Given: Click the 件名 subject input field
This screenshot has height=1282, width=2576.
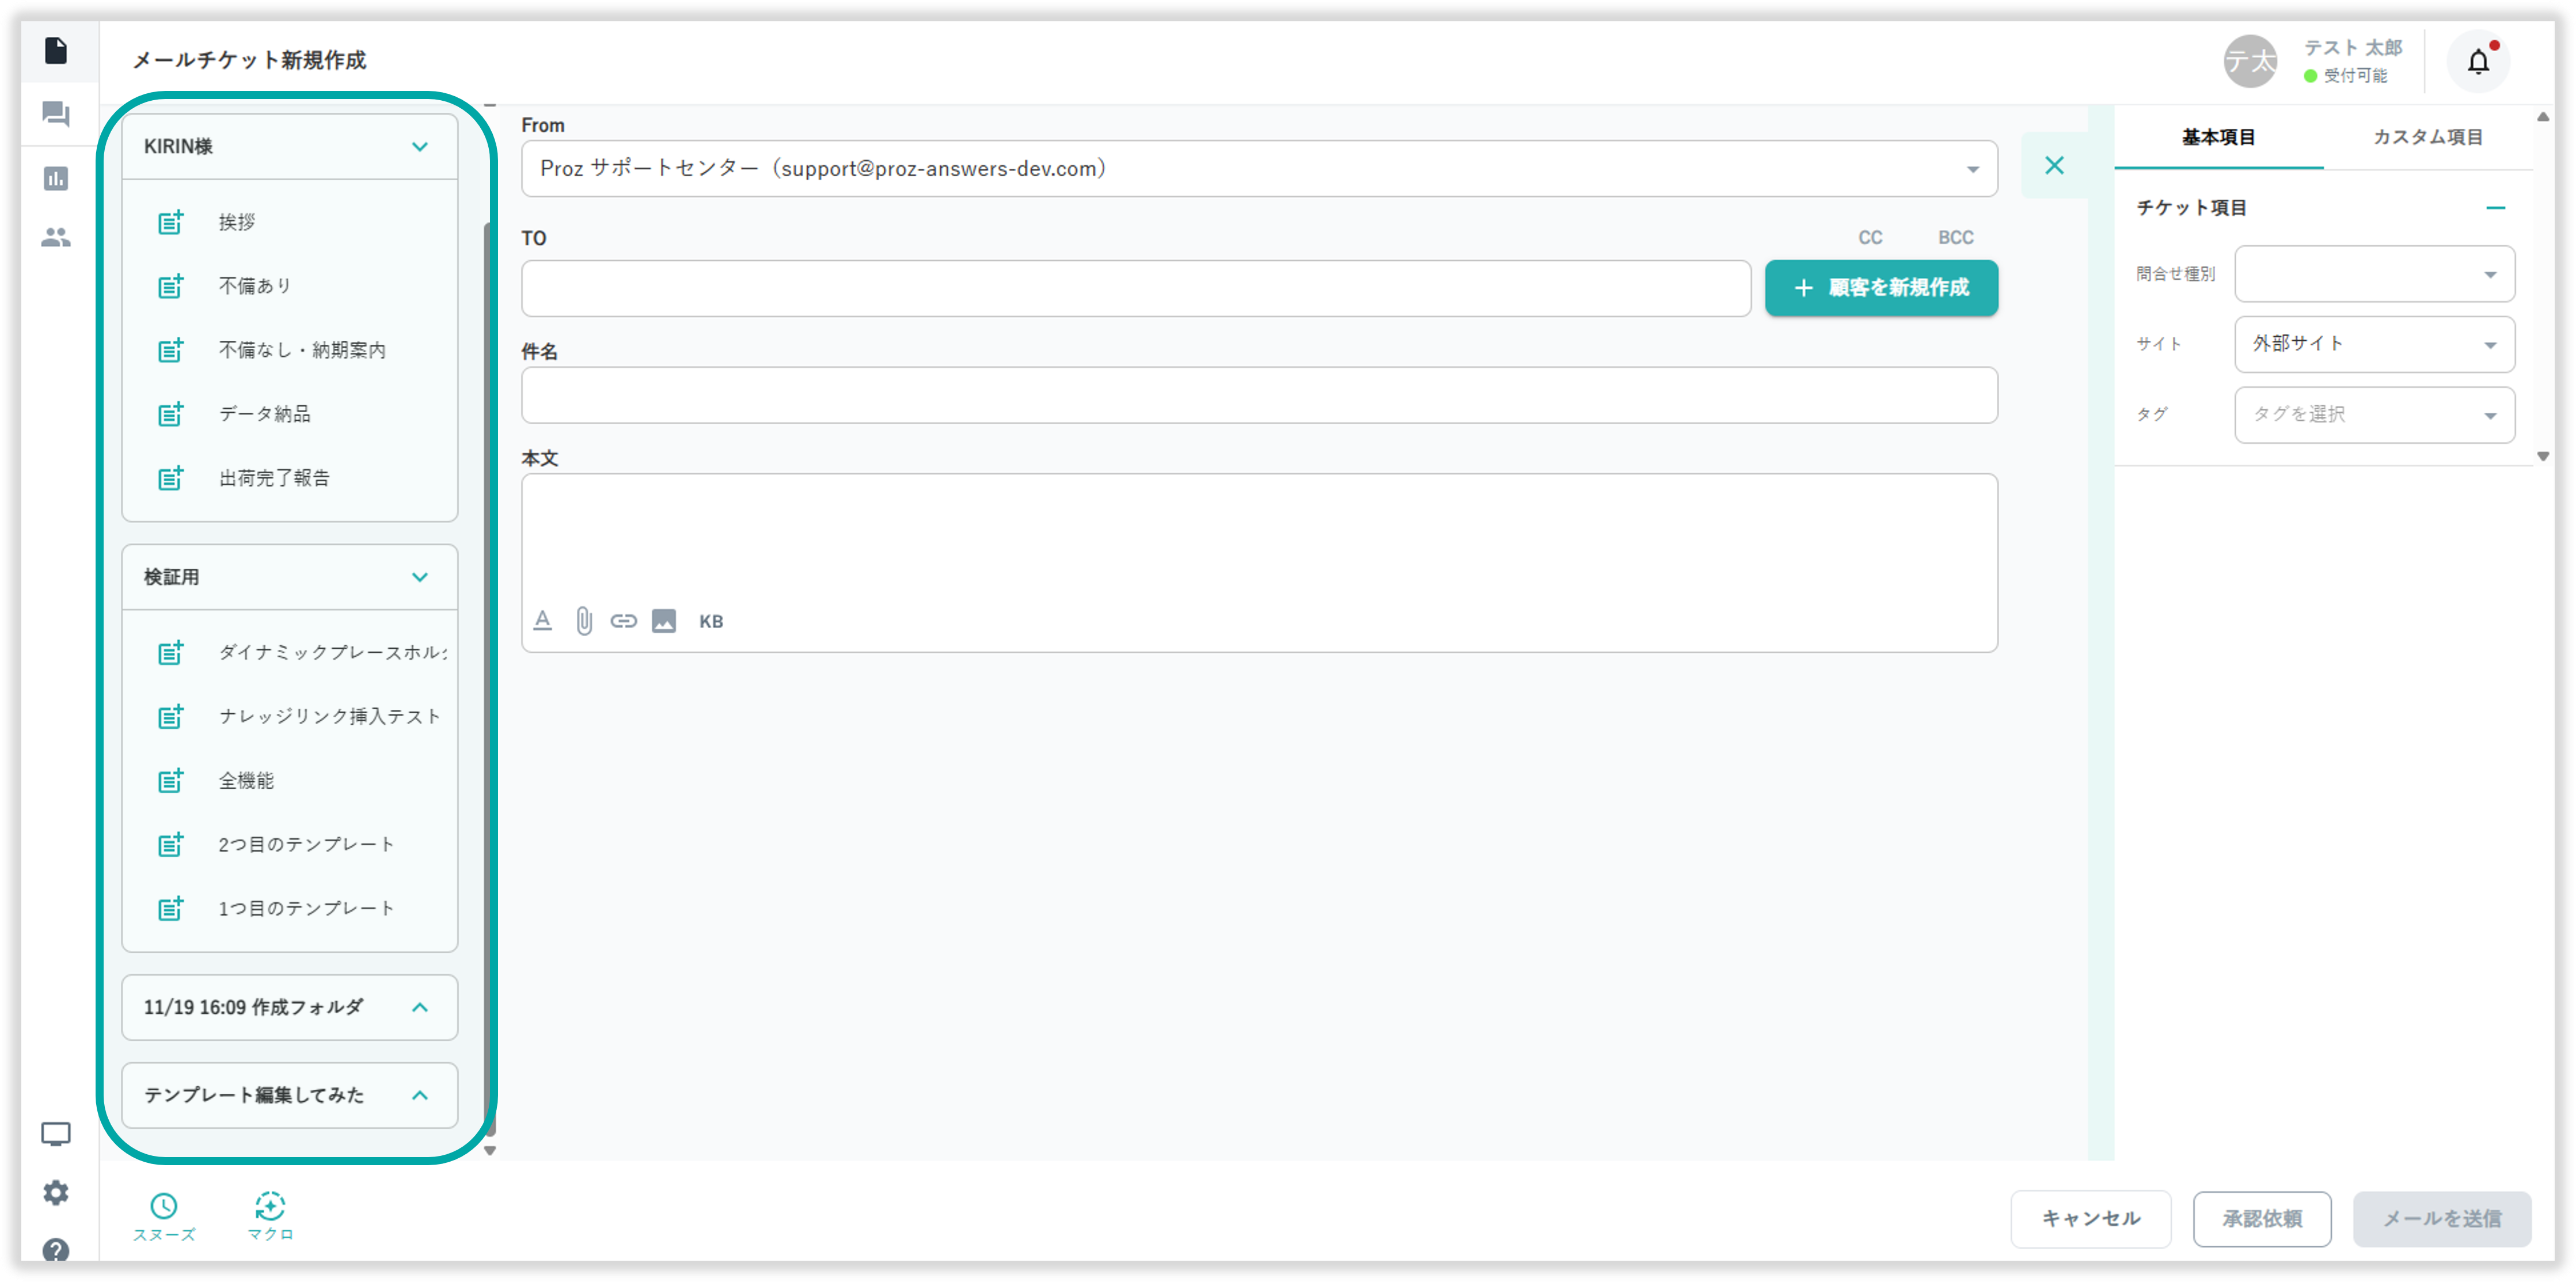Looking at the screenshot, I should click(1258, 395).
